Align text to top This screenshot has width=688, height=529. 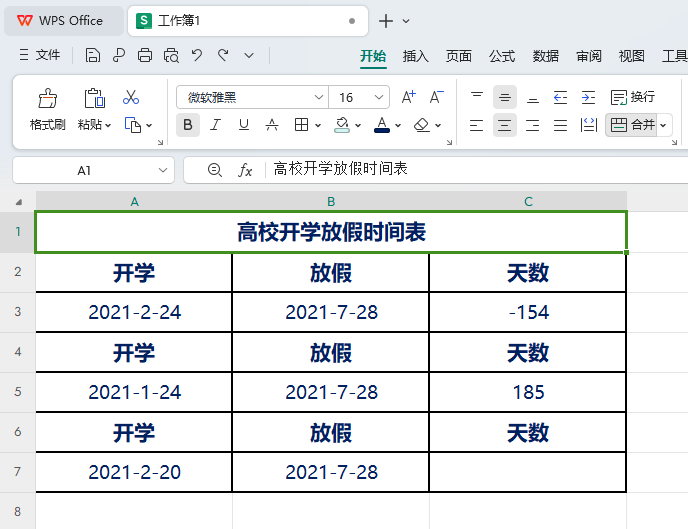tap(477, 97)
